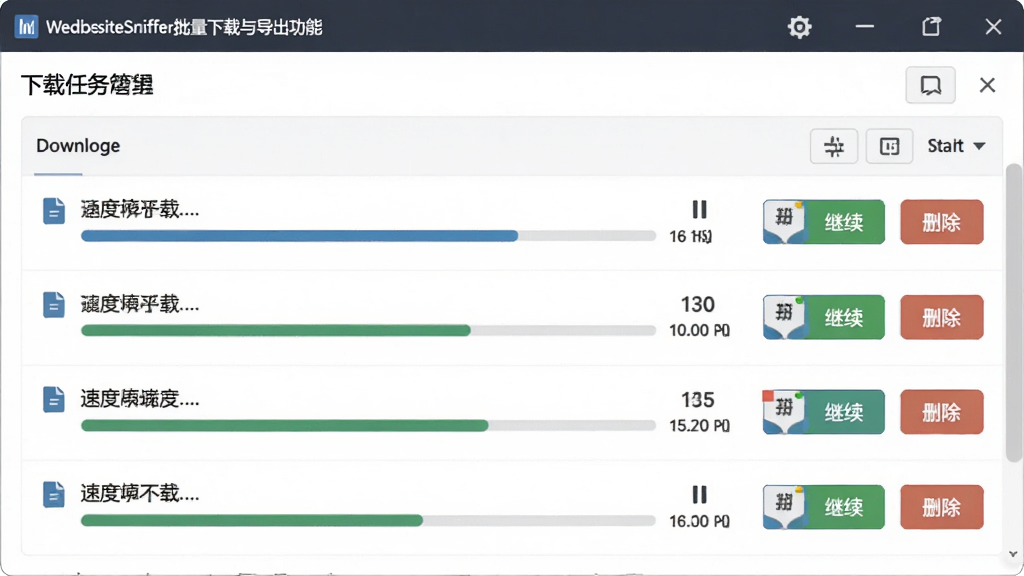
Task: Click file icon of the fourth download task
Action: coord(54,494)
